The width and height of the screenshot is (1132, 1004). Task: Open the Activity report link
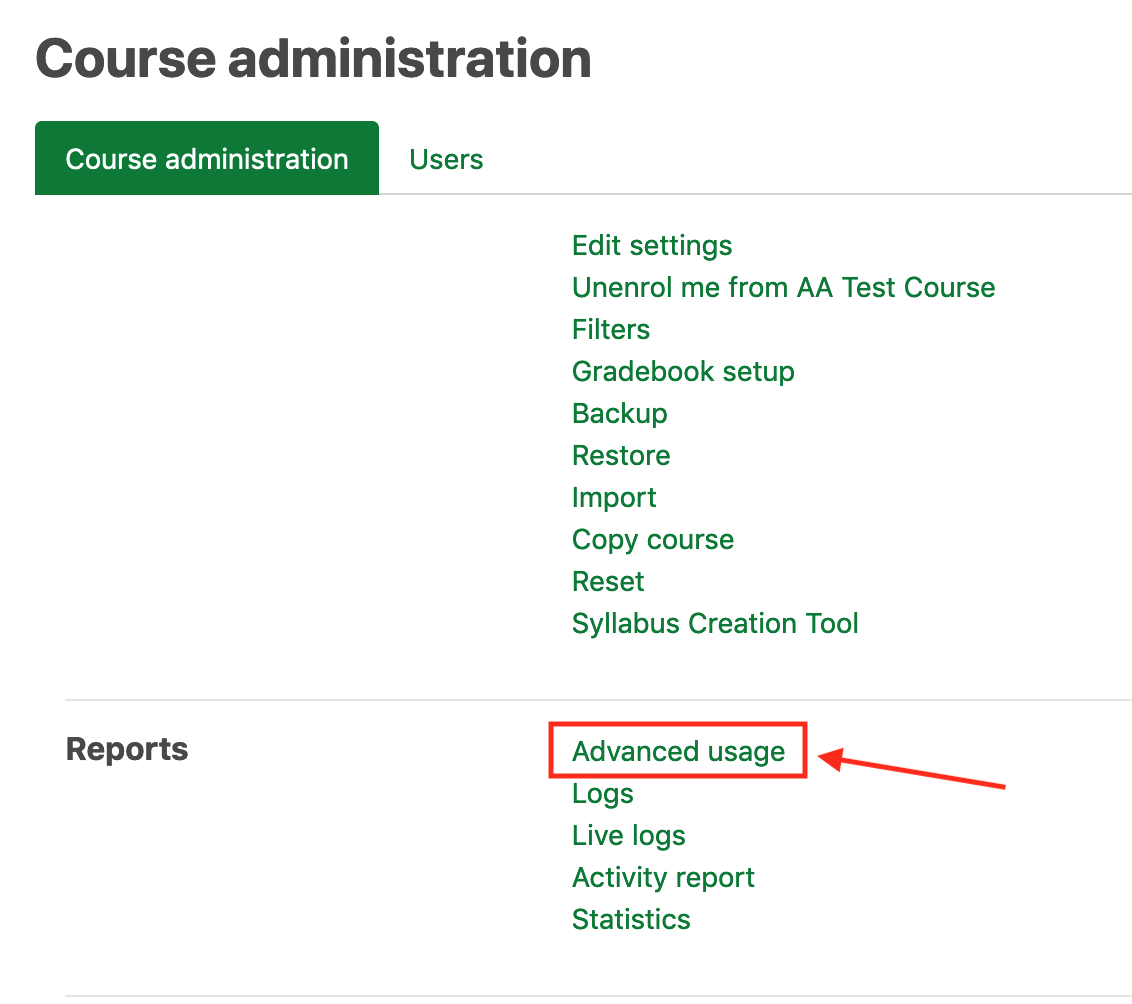coord(663,878)
